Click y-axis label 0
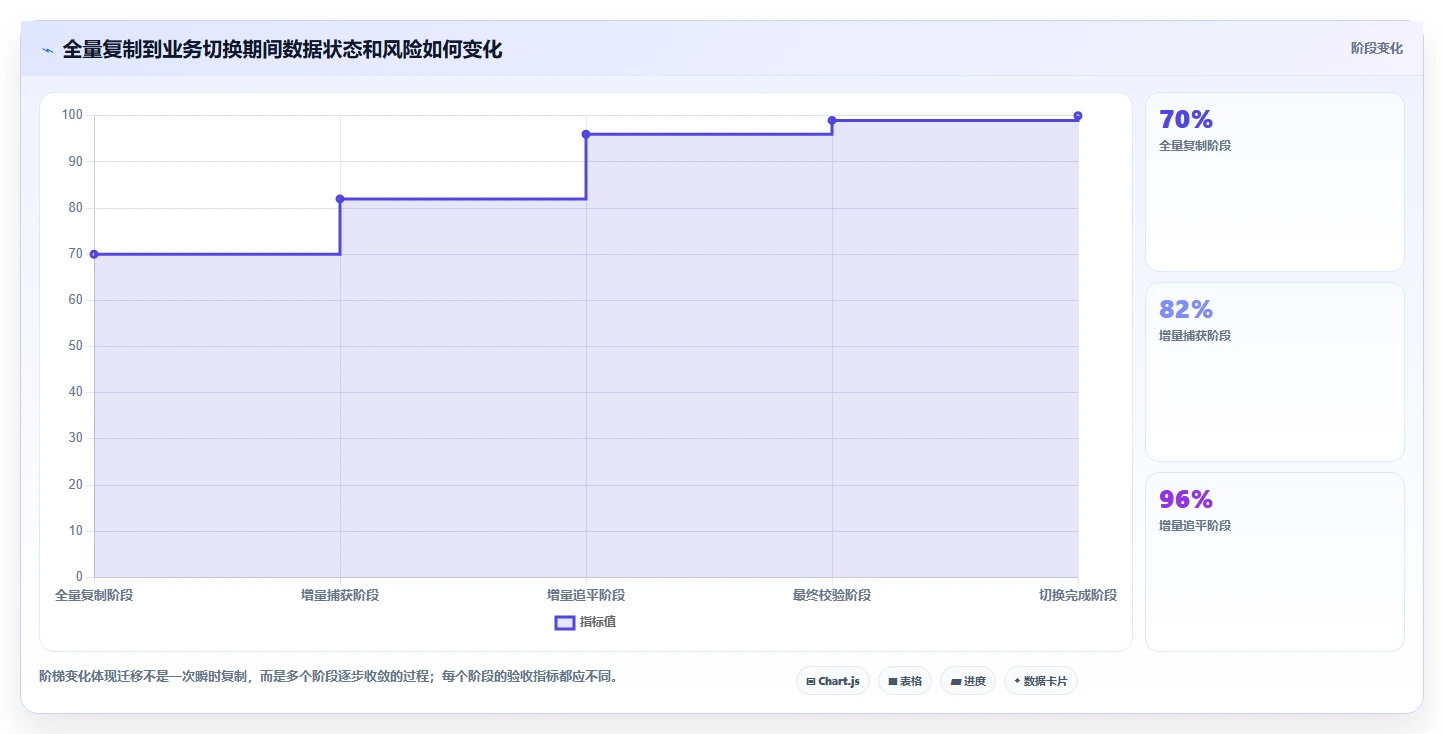Screen dimensions: 1444x734 coord(79,577)
